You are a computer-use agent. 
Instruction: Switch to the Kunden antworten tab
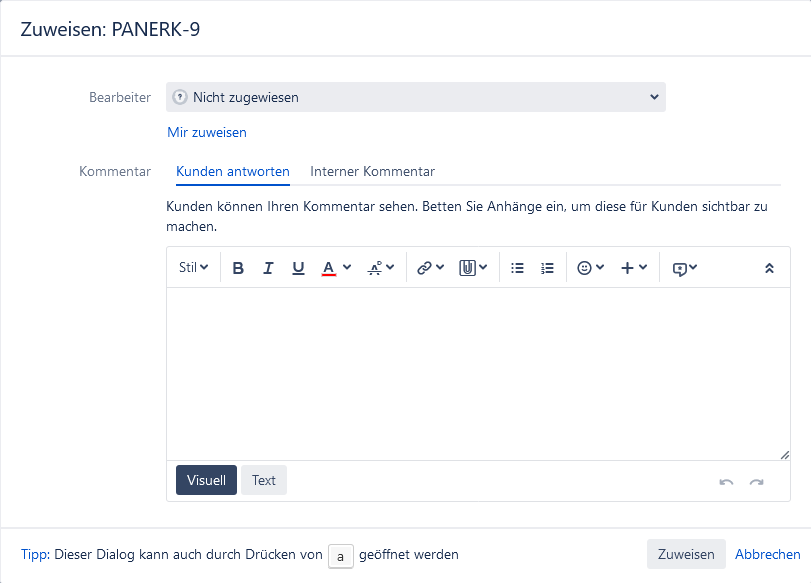233,172
